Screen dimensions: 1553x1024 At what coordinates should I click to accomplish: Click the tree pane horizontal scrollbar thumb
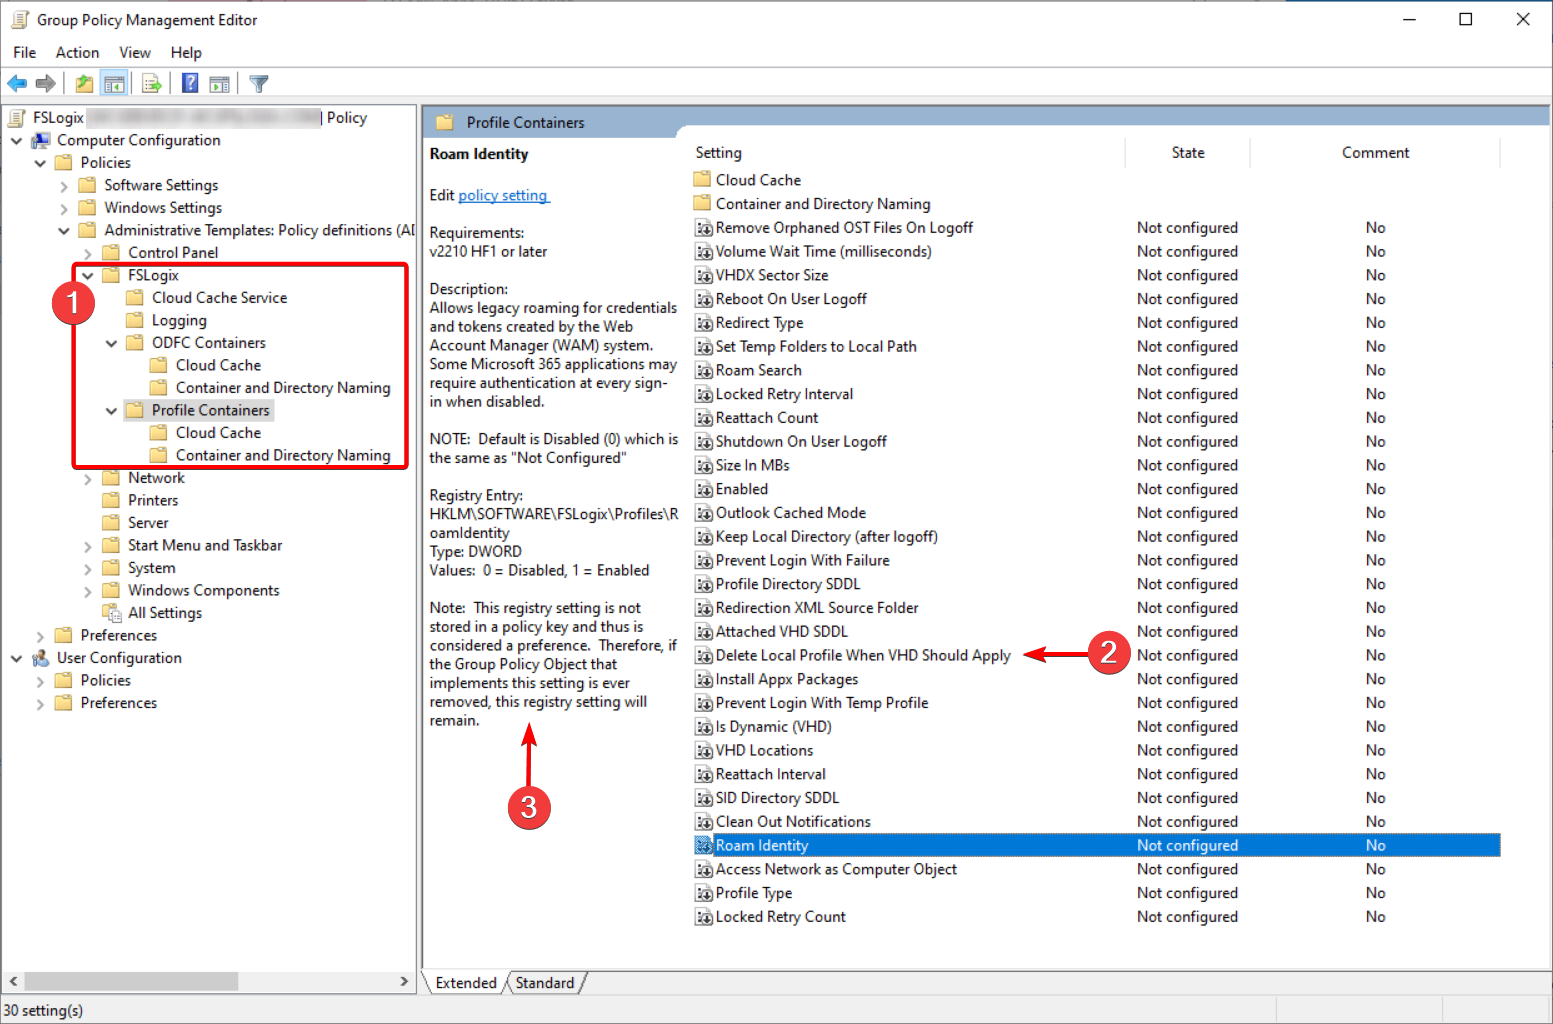[131, 981]
